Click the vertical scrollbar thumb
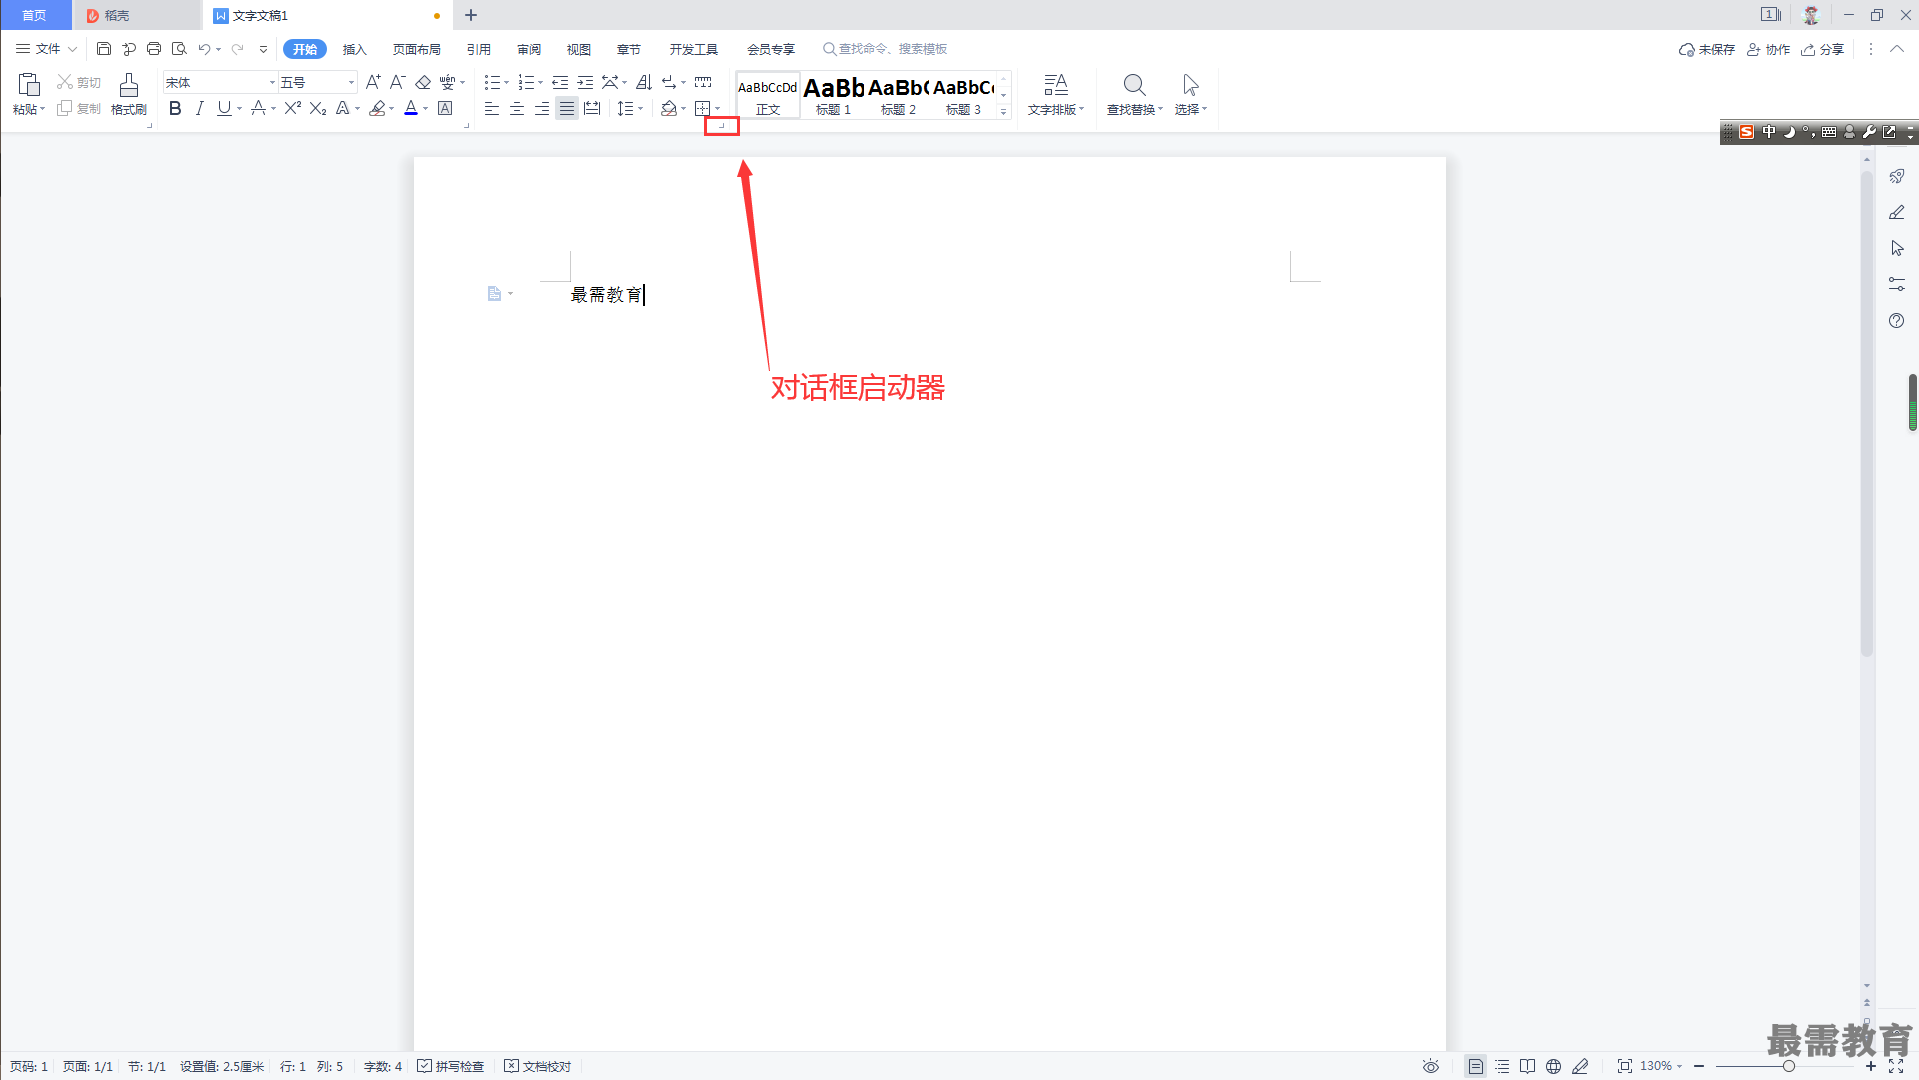The width and height of the screenshot is (1919, 1080). pyautogui.click(x=1866, y=413)
